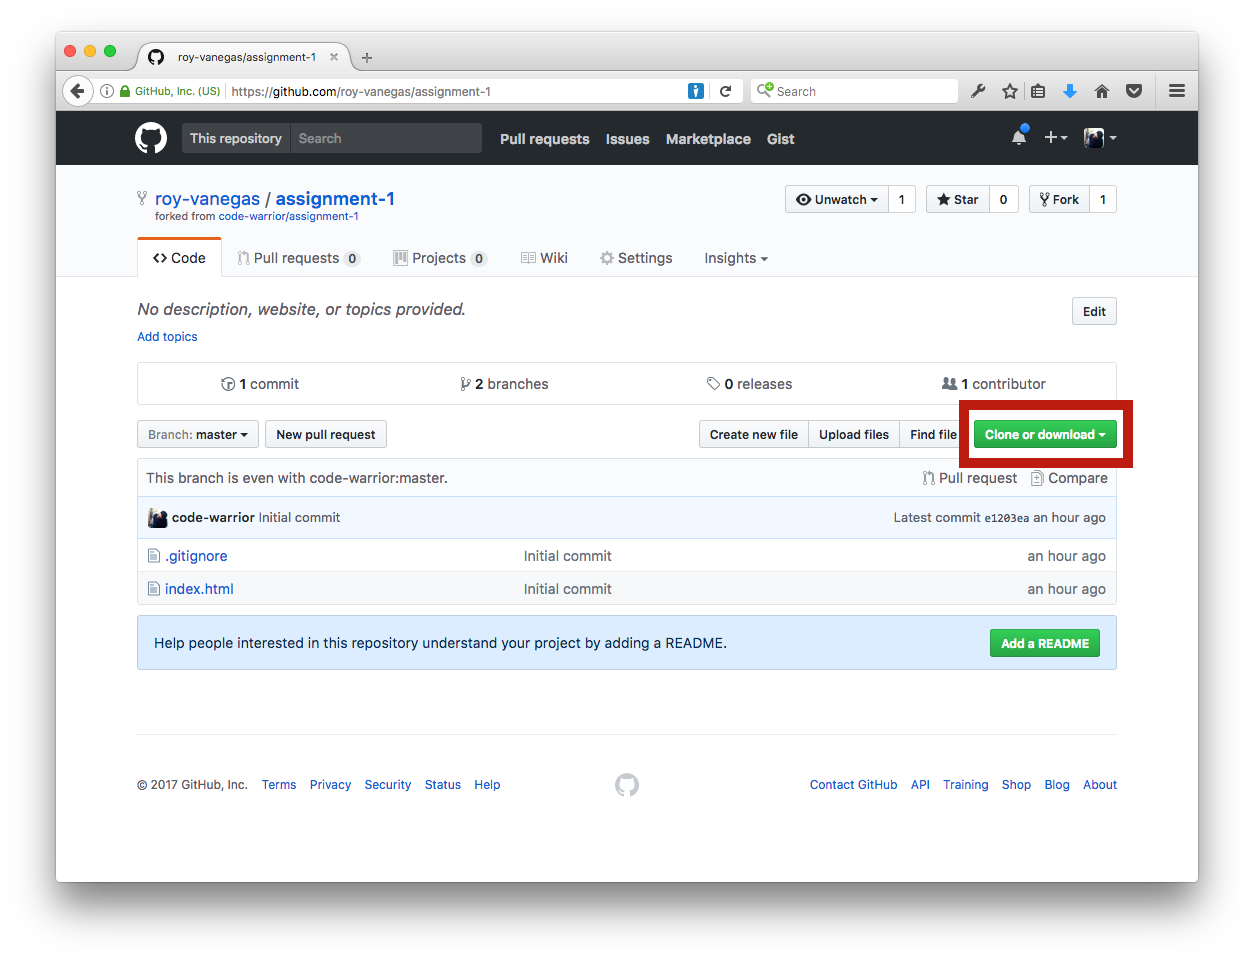Open the Projects tab
Screen dimensions: 1254x962
pyautogui.click(x=440, y=258)
